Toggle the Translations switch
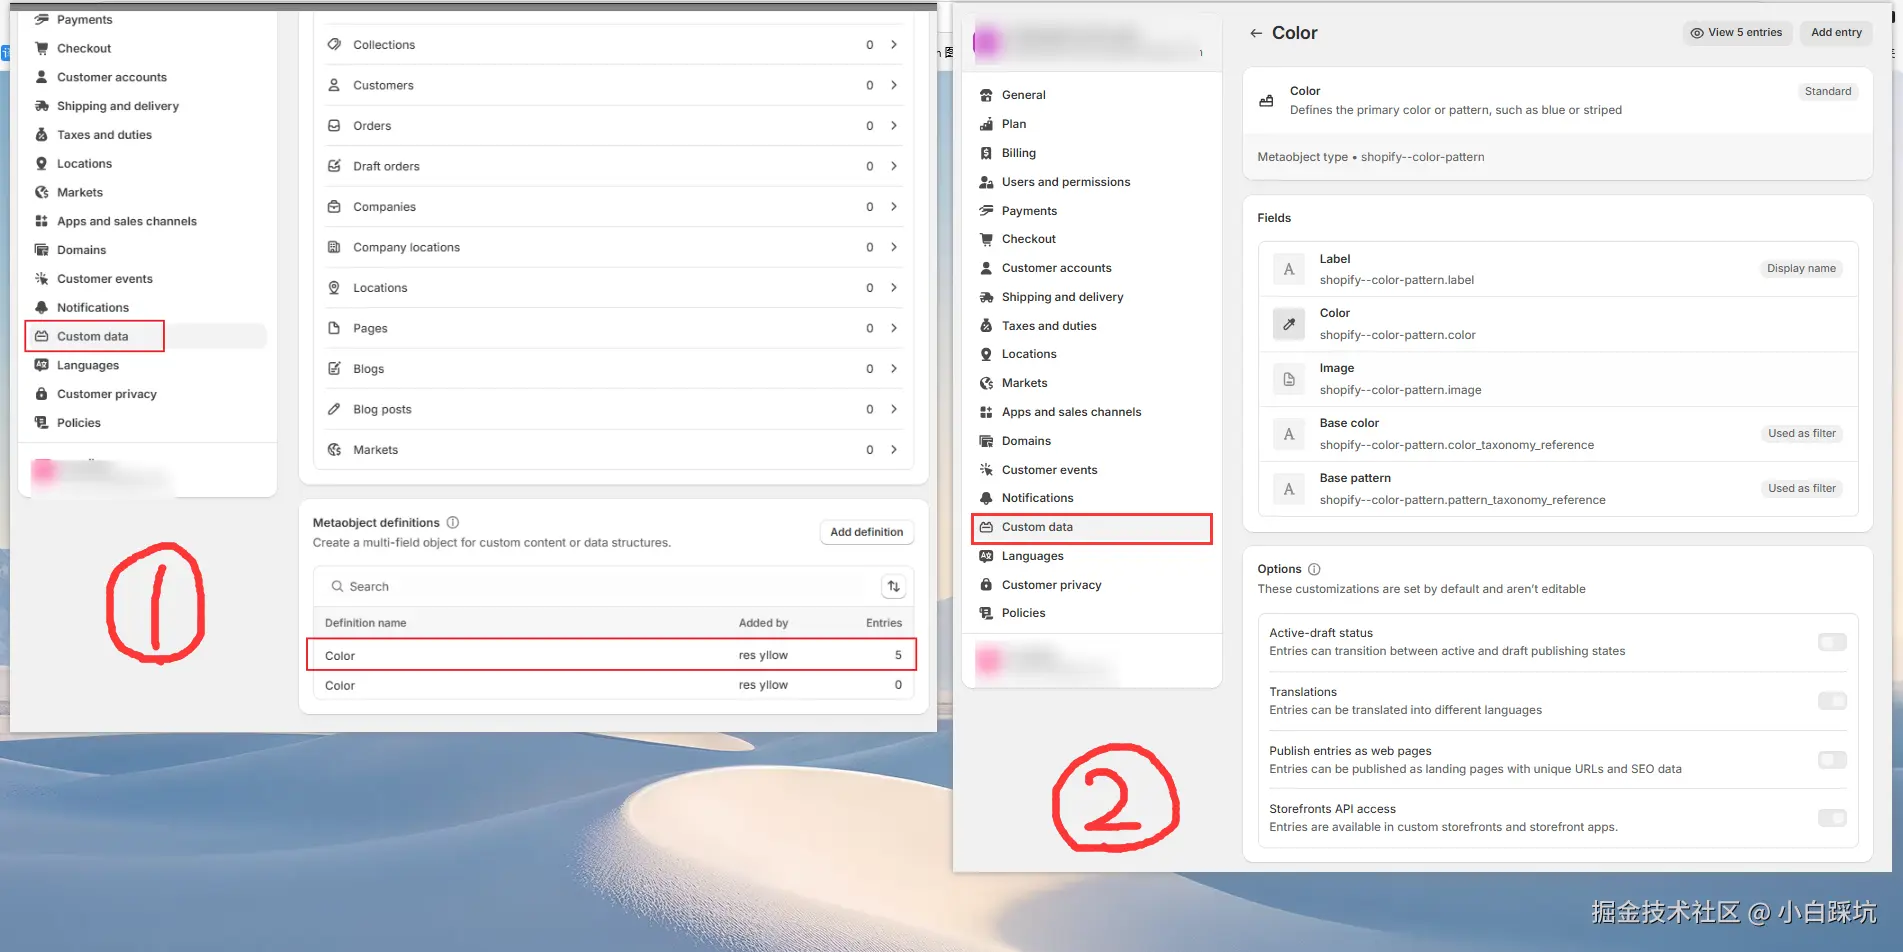This screenshot has width=1903, height=952. [1832, 701]
